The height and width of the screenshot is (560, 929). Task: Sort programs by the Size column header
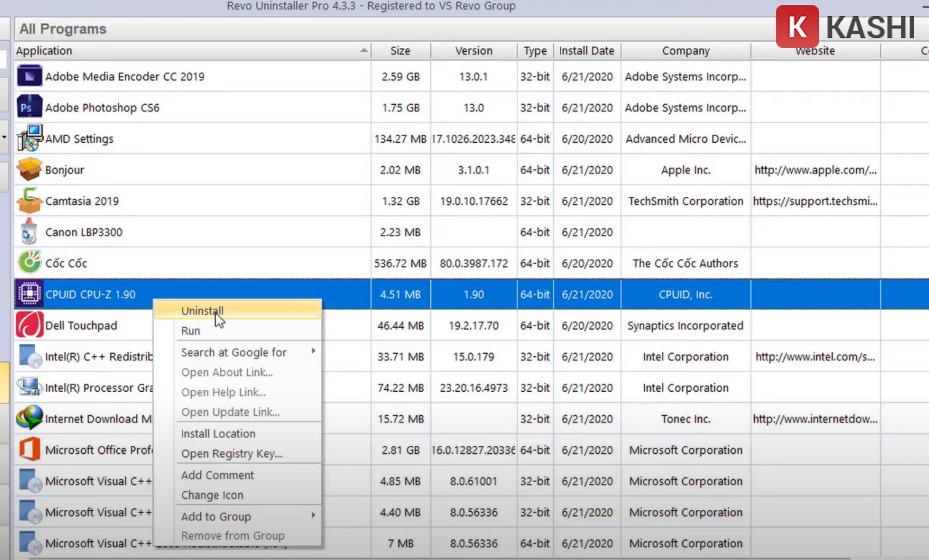400,51
